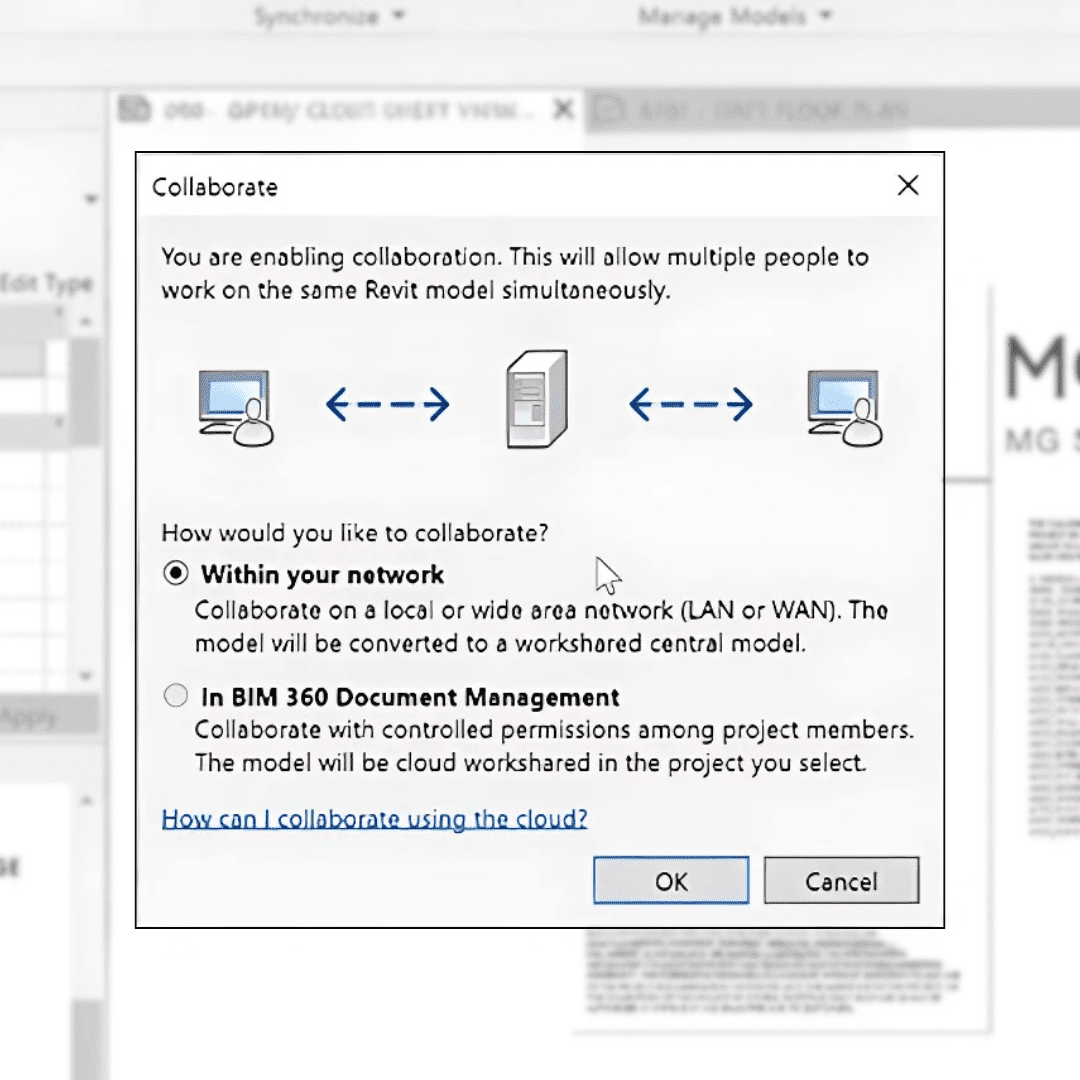Open How can I collaborate using cloud link

point(374,819)
